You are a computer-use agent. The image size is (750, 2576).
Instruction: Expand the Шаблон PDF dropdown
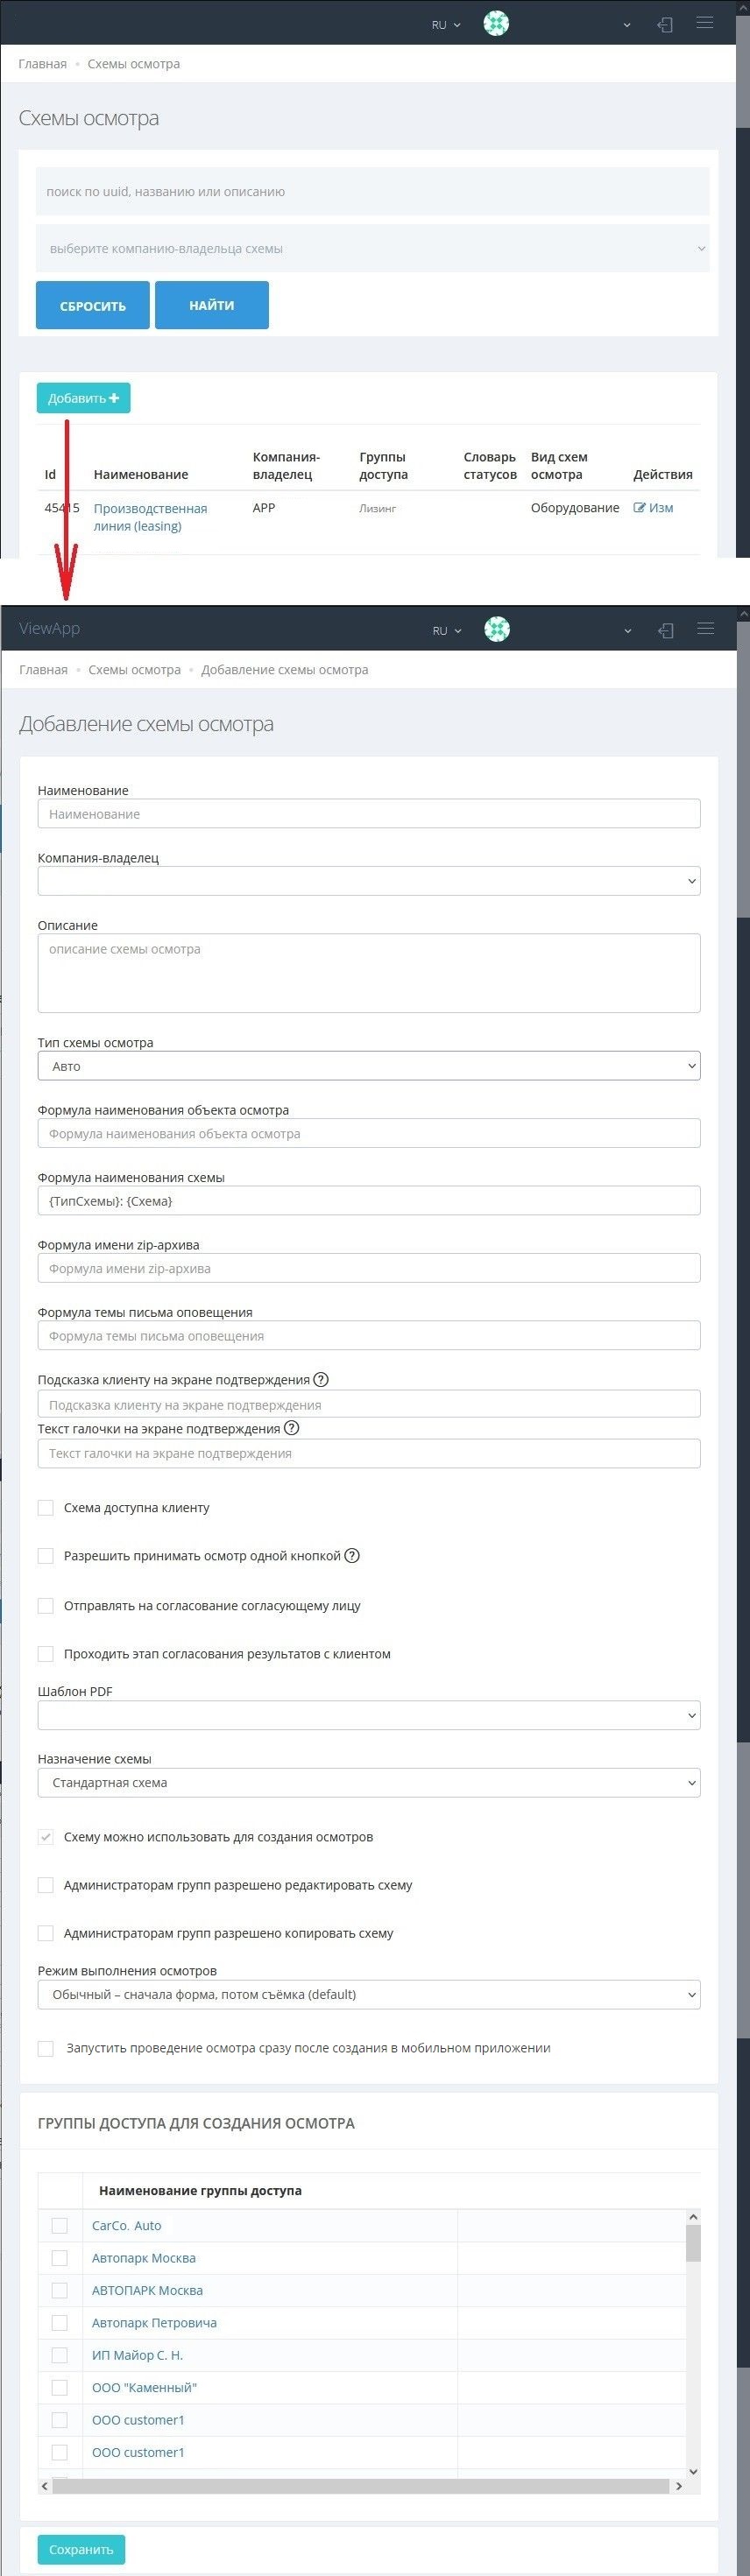coord(368,1716)
